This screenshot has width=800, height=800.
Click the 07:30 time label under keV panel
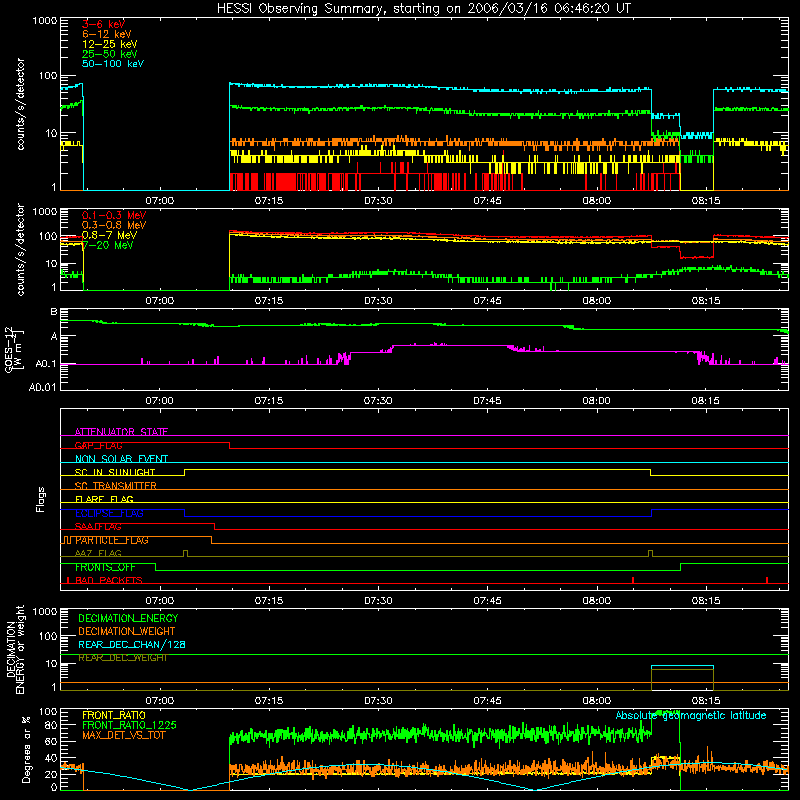click(x=378, y=201)
